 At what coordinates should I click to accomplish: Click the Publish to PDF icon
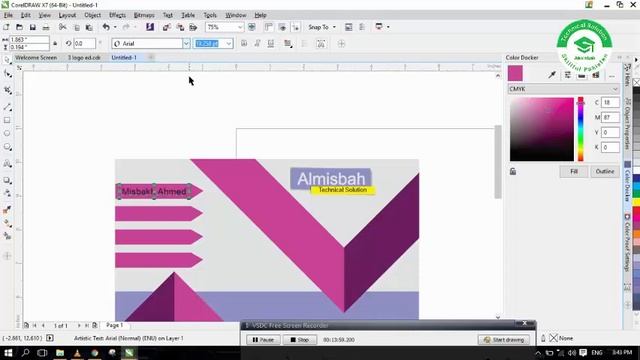tap(193, 27)
